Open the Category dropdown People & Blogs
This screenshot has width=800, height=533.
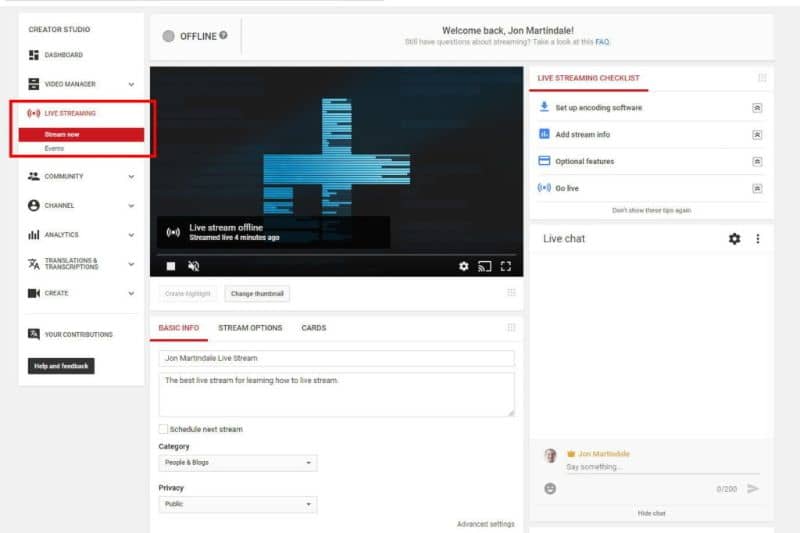(238, 463)
